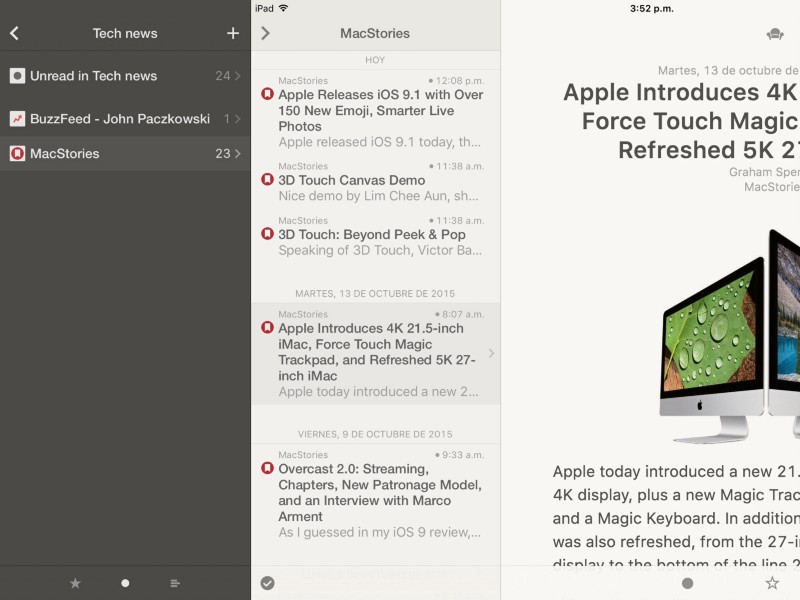Screen dimensions: 800x600
Task: Open article Apple Releases iOS 9.1
Action: [375, 111]
